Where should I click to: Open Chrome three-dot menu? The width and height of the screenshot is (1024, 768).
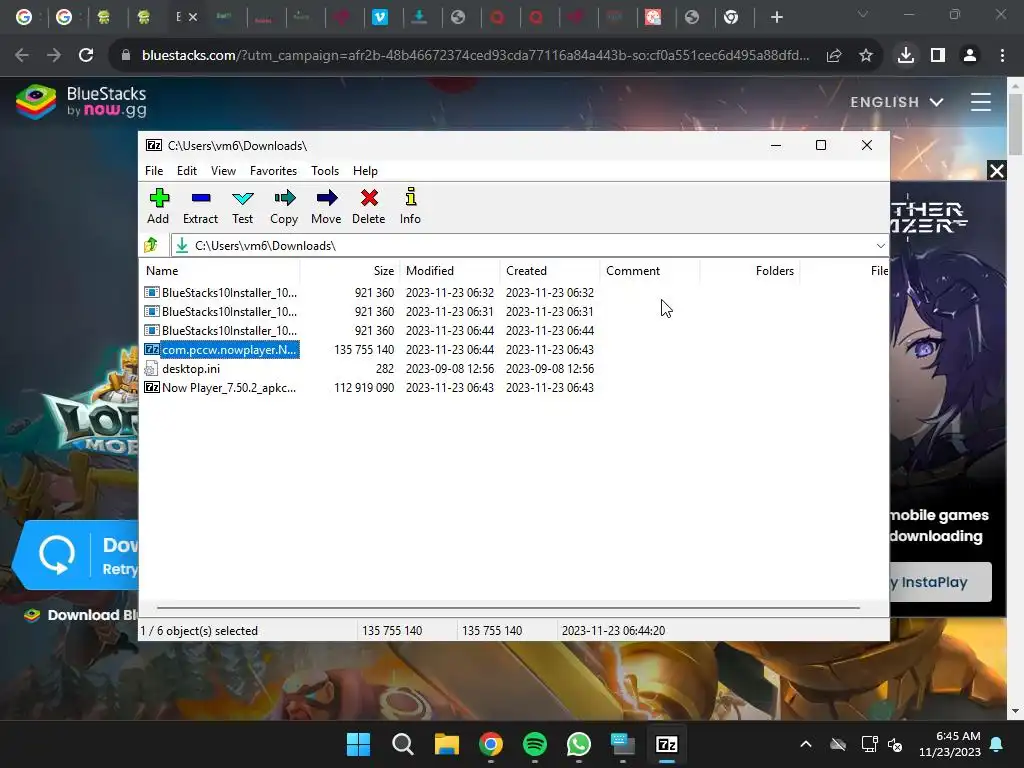(1002, 56)
